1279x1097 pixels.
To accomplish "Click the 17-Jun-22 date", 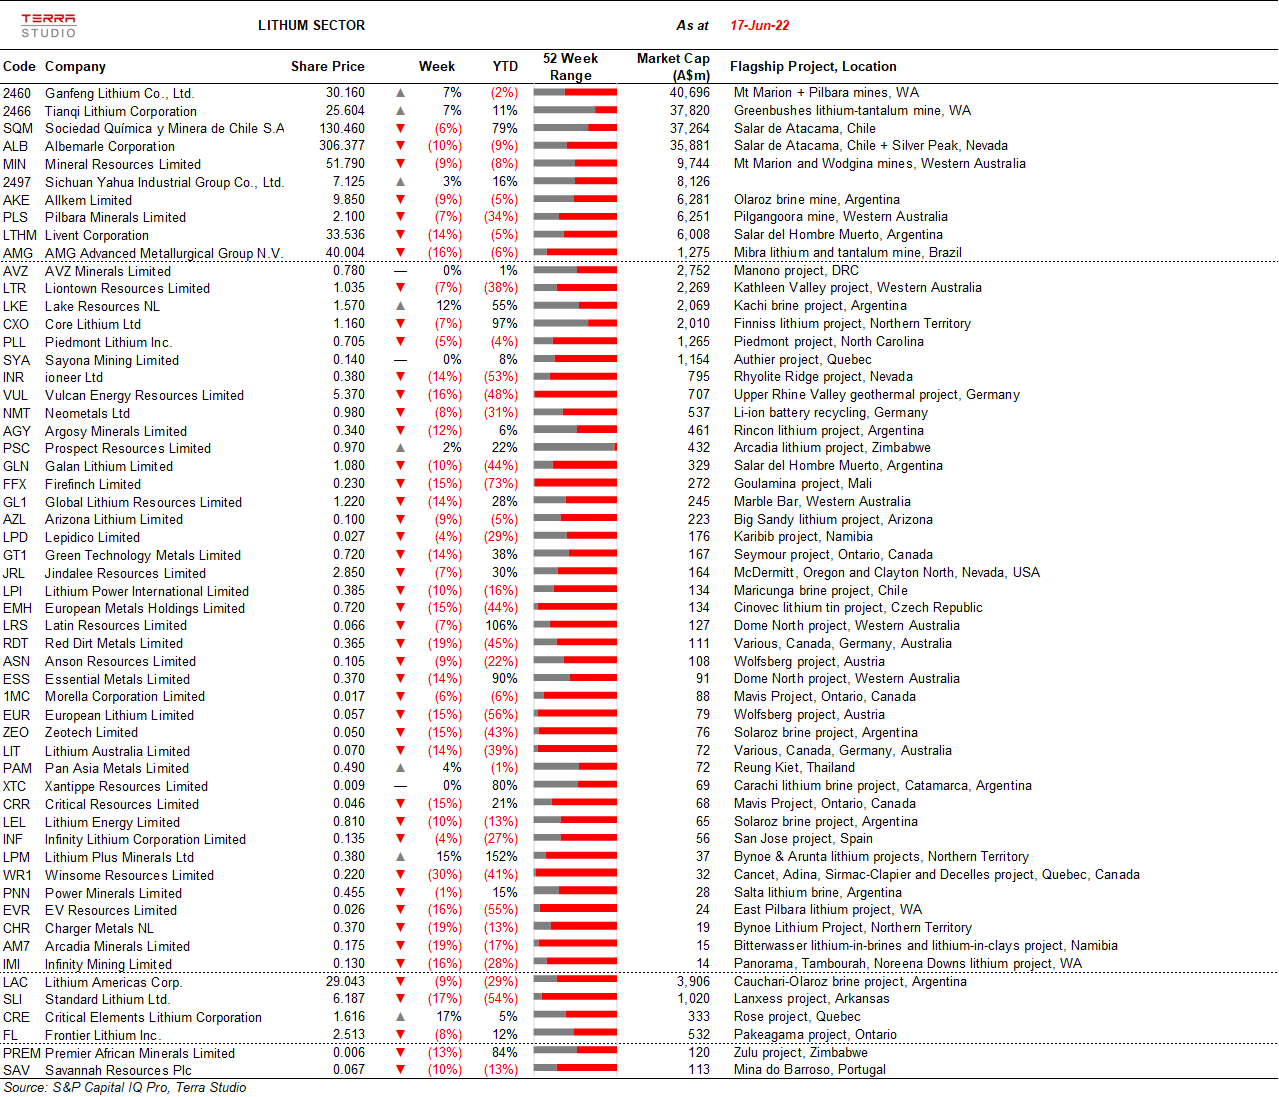I will (760, 26).
